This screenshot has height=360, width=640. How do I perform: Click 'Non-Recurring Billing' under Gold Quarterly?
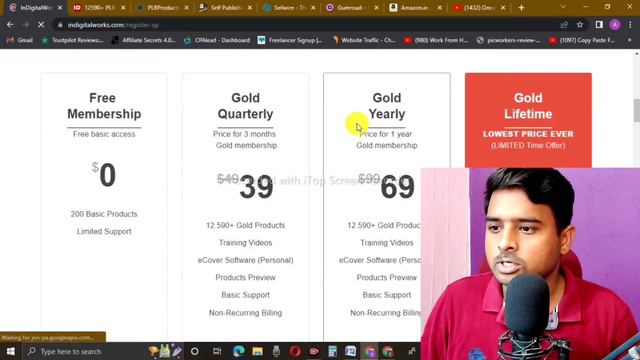click(x=245, y=313)
